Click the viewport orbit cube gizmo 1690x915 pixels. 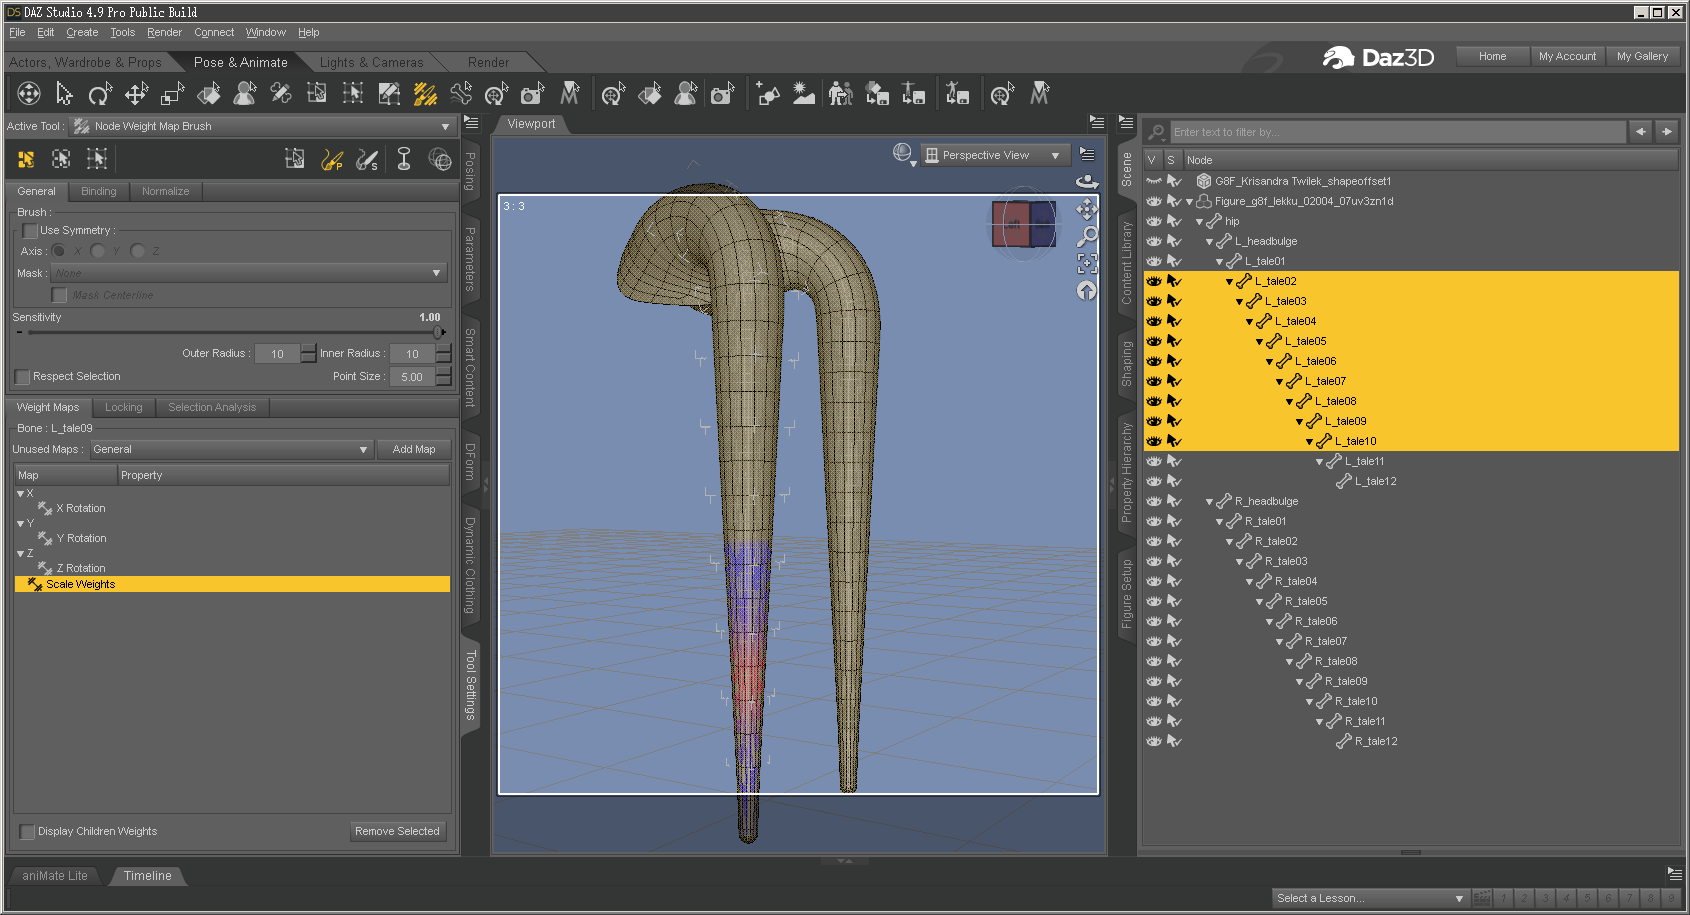point(1023,224)
